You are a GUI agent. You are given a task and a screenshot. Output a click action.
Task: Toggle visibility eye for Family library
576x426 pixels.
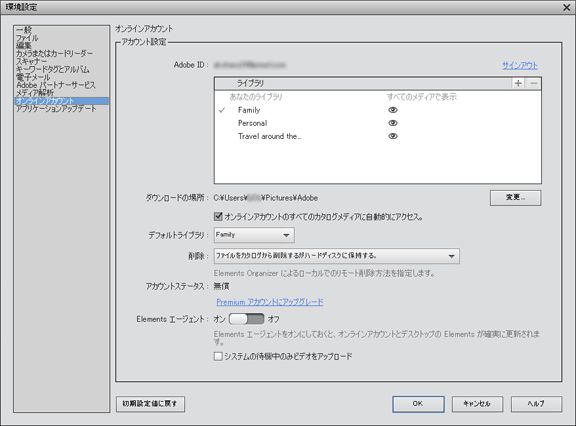[393, 110]
